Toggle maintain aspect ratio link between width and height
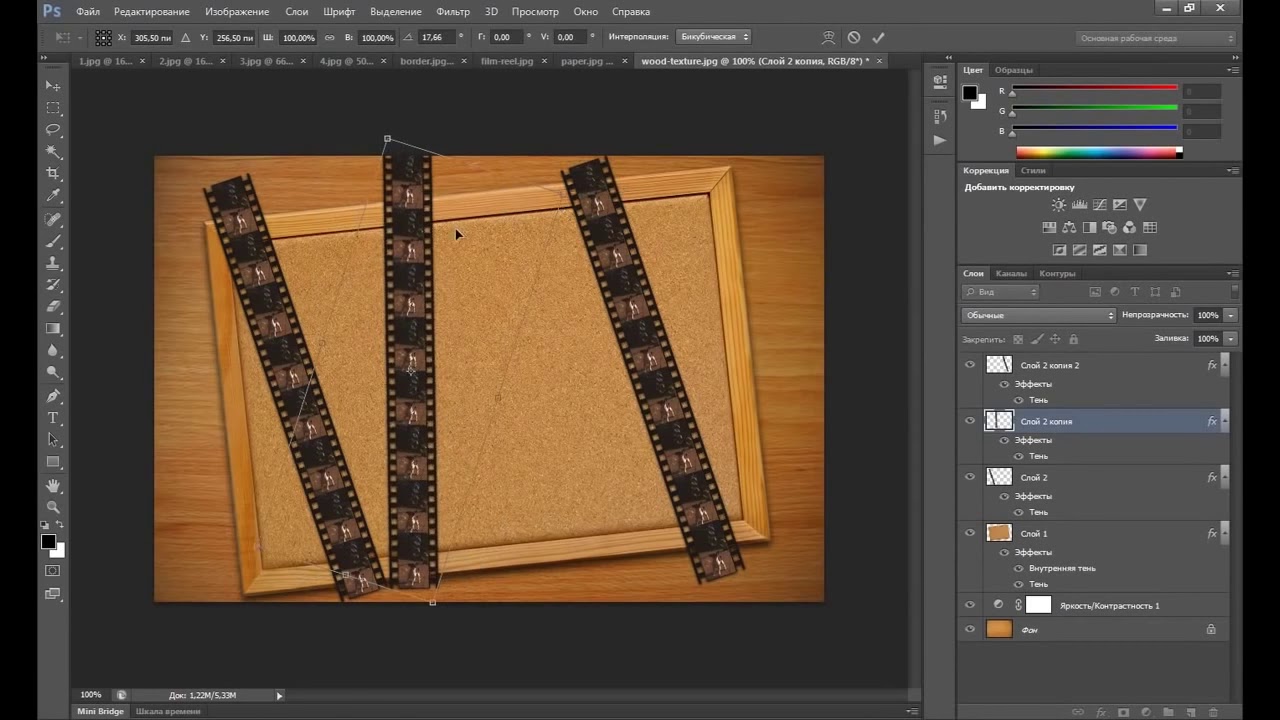 tap(330, 37)
